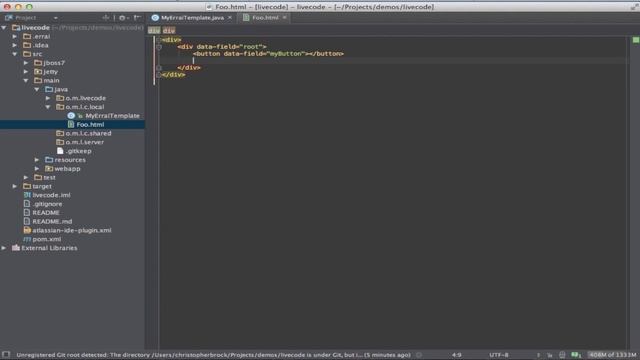Expand the .errai folder
This screenshot has width=640, height=360.
click(15, 36)
